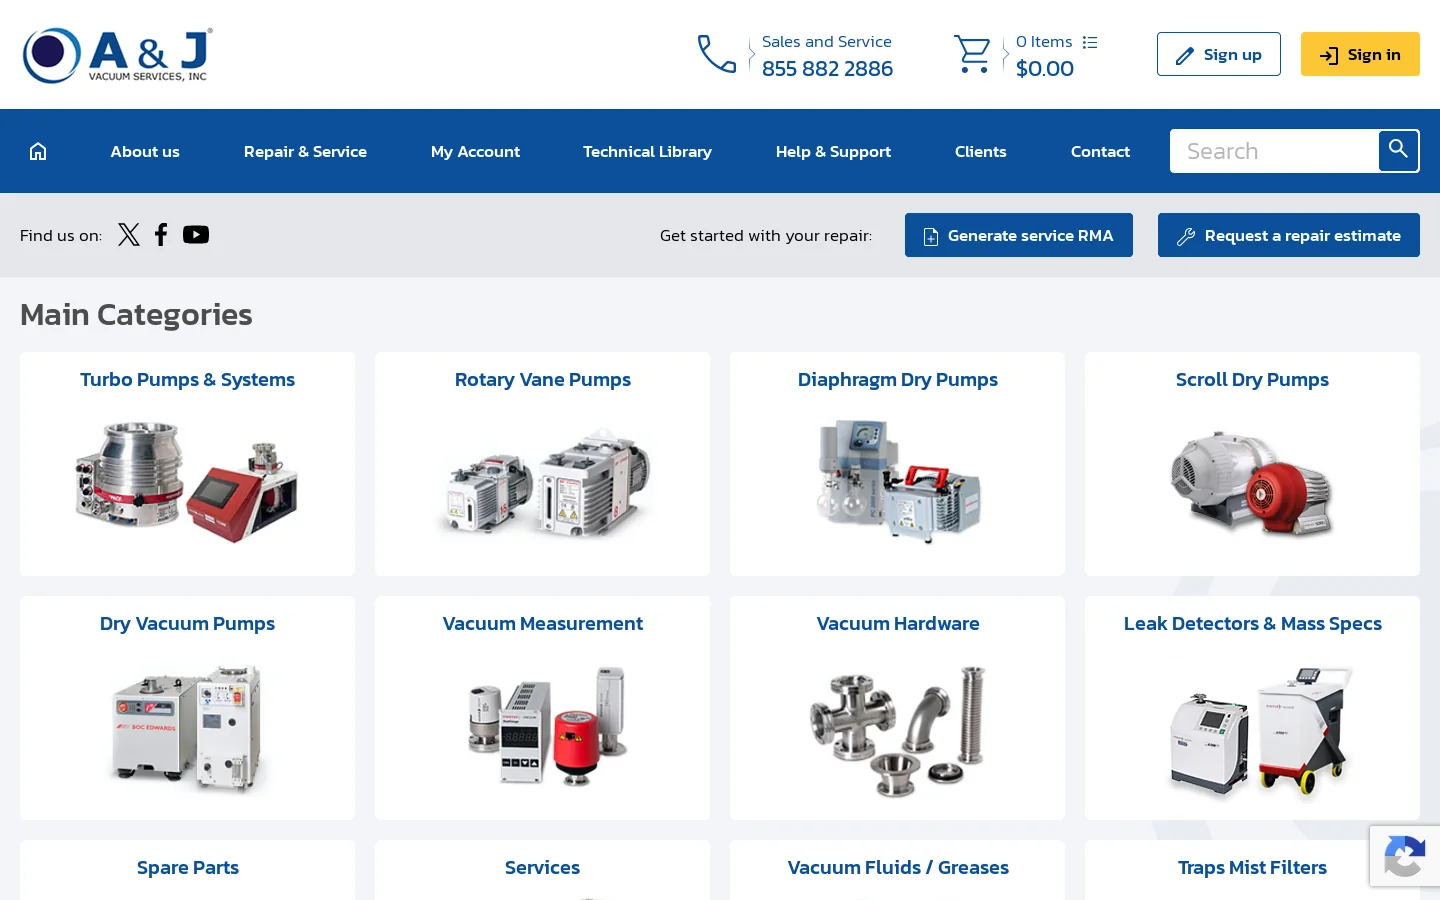Image resolution: width=1440 pixels, height=900 pixels.
Task: Open the Technical Library menu
Action: tap(647, 151)
